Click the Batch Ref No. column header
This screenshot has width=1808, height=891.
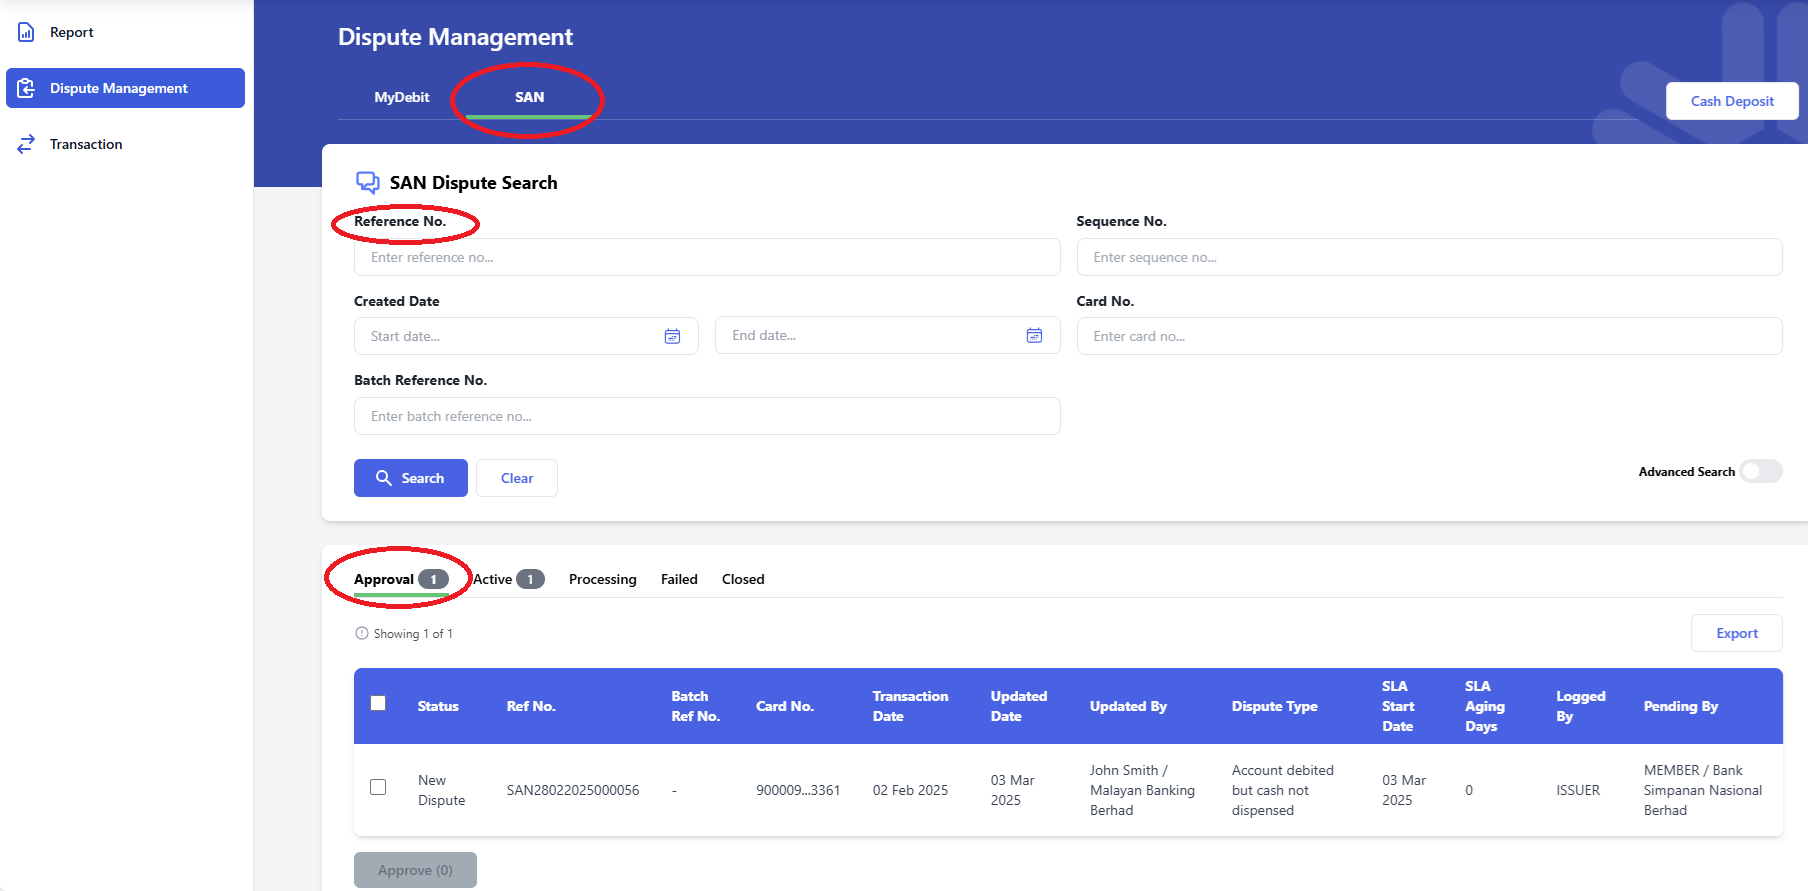[x=695, y=706]
